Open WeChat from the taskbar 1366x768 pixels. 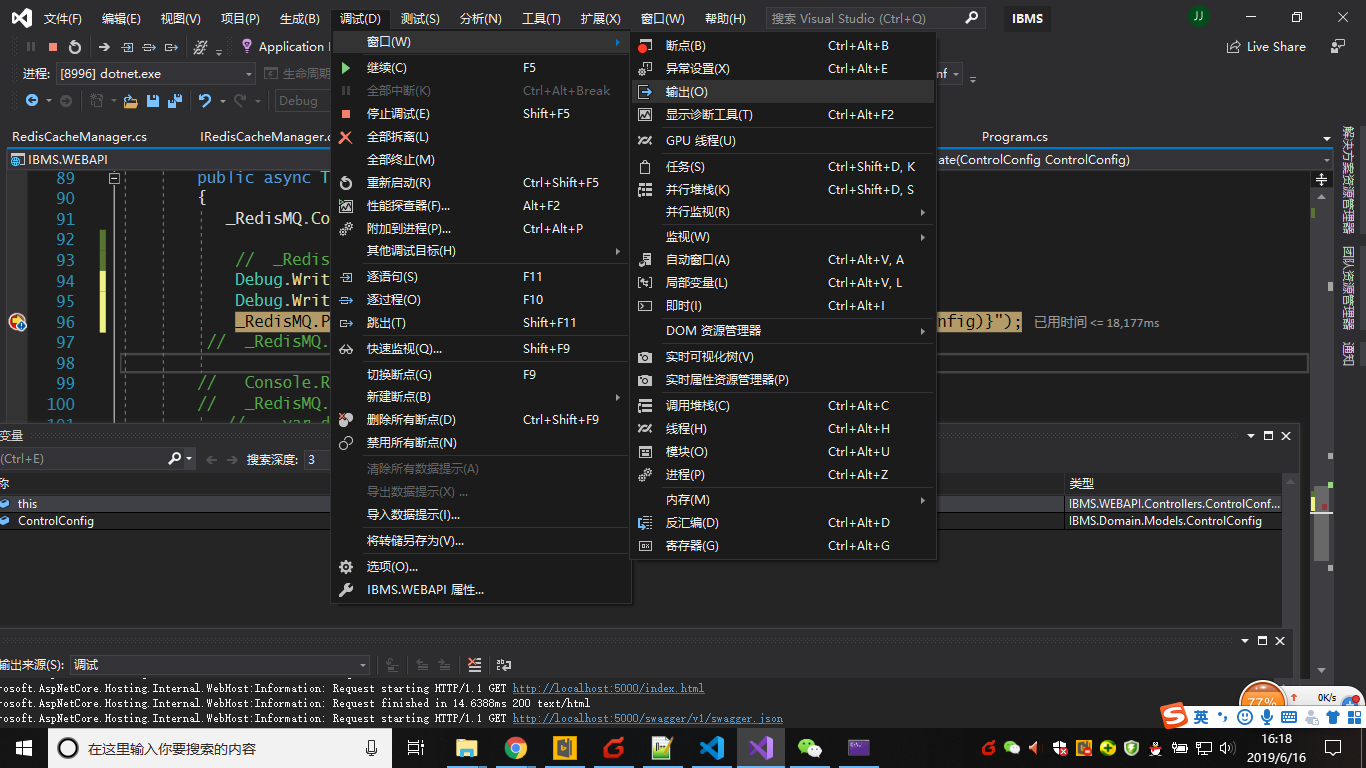click(810, 748)
